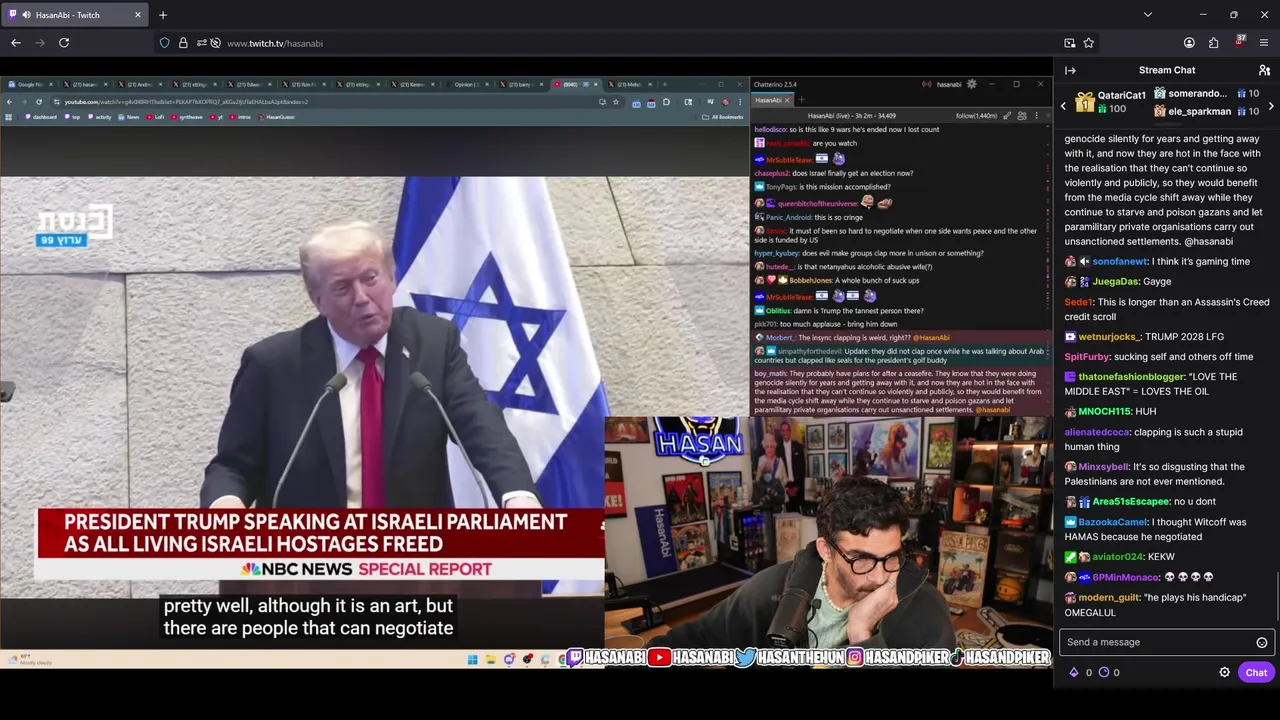Open channel points balance icon
1280x720 pixels.
point(1104,672)
